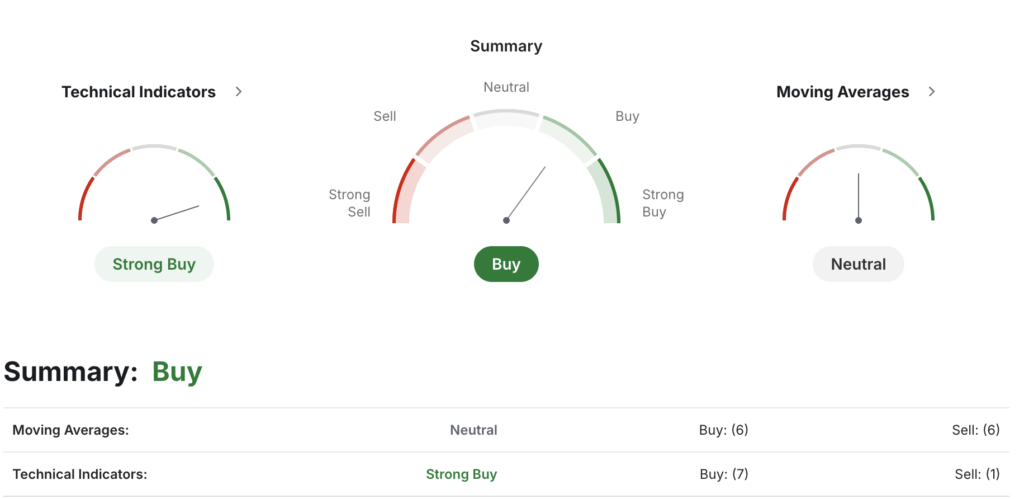This screenshot has width=1024, height=499.
Task: Click the Strong Buy badge under Technical Indicators gauge
Action: click(x=154, y=264)
